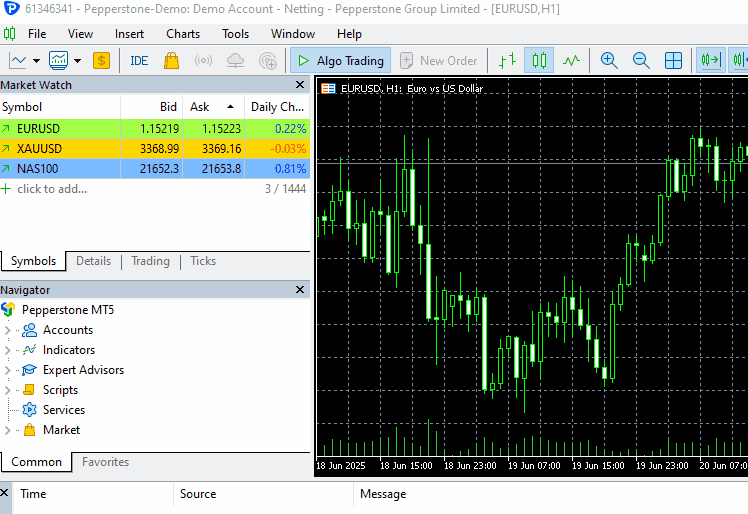Expand the Indicators tree node
This screenshot has height=514, width=748.
click(7, 350)
